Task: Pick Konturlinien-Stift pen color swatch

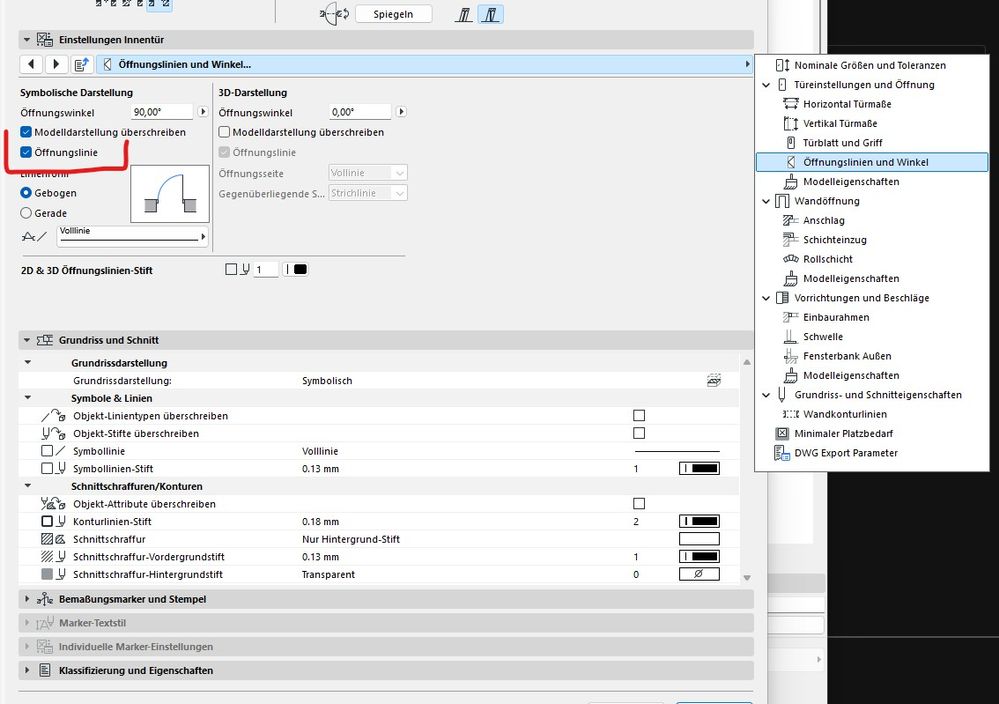Action: pos(699,521)
